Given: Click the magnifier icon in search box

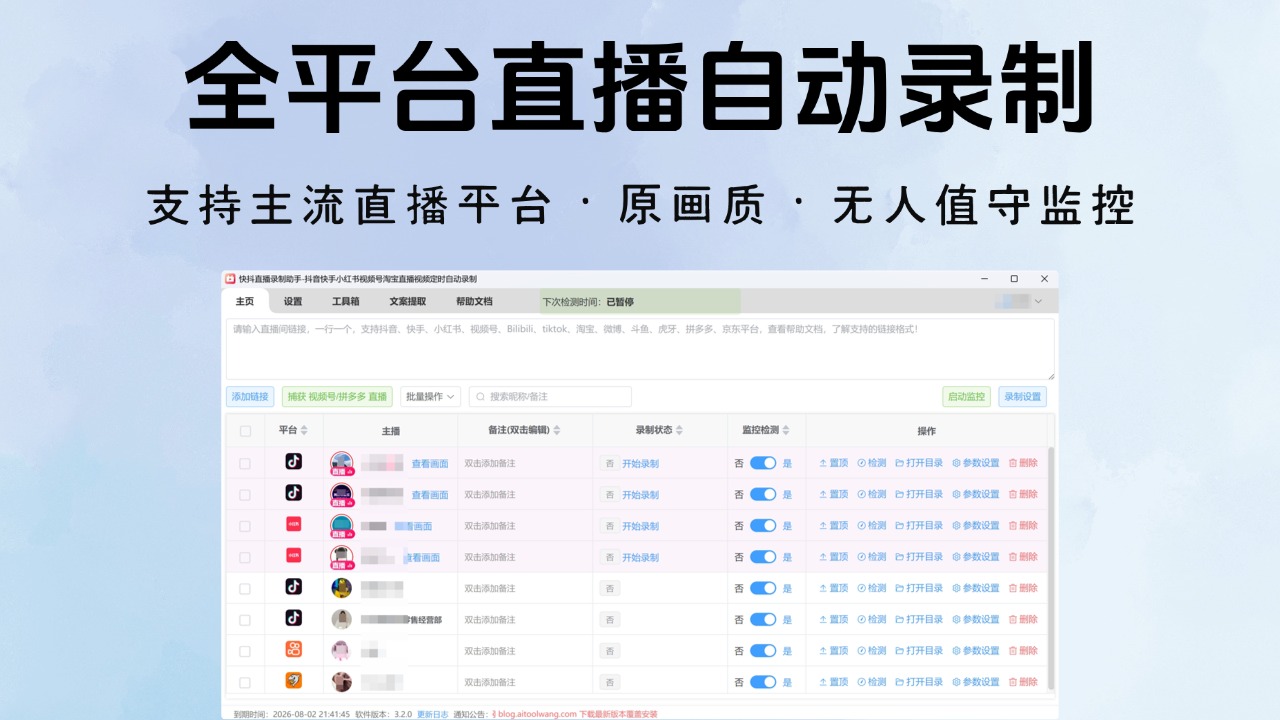Looking at the screenshot, I should tap(479, 396).
